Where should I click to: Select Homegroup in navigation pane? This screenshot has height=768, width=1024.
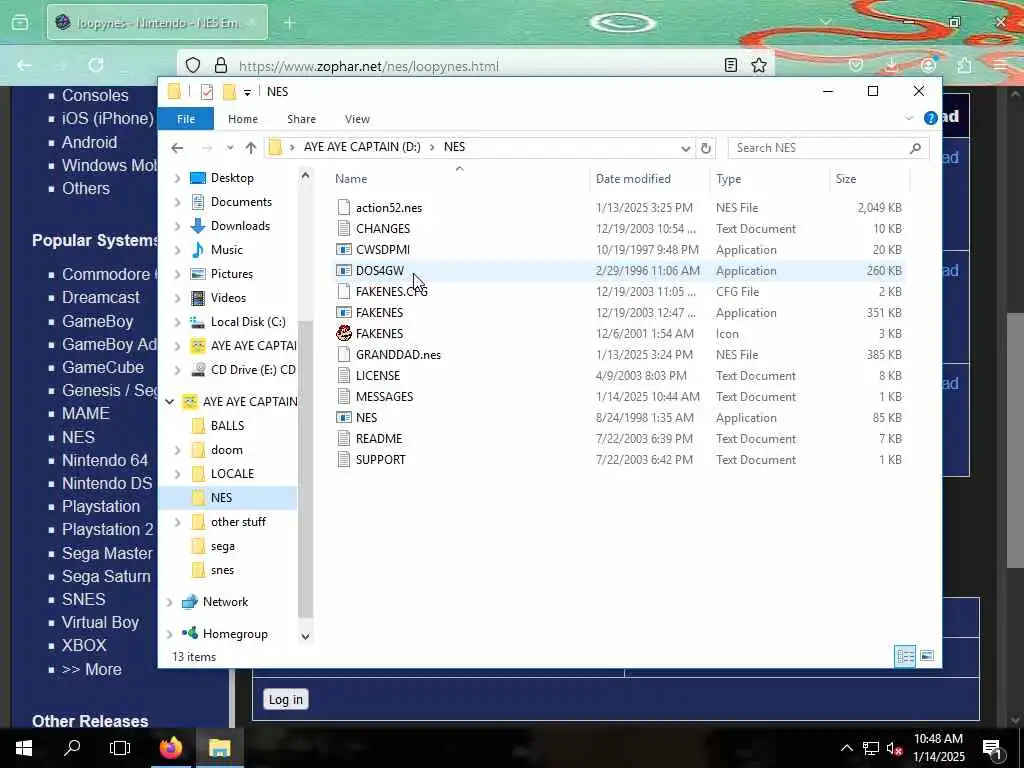pyautogui.click(x=235, y=634)
